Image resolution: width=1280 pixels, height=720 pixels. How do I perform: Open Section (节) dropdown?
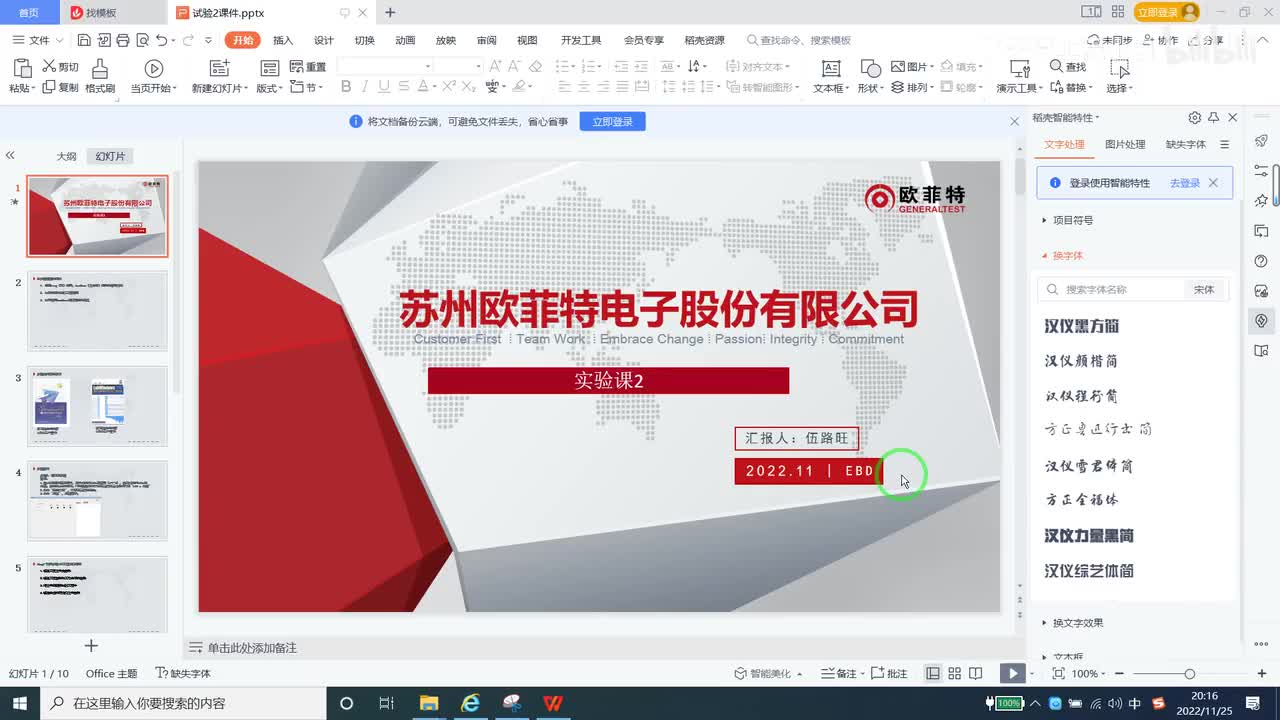(307, 87)
